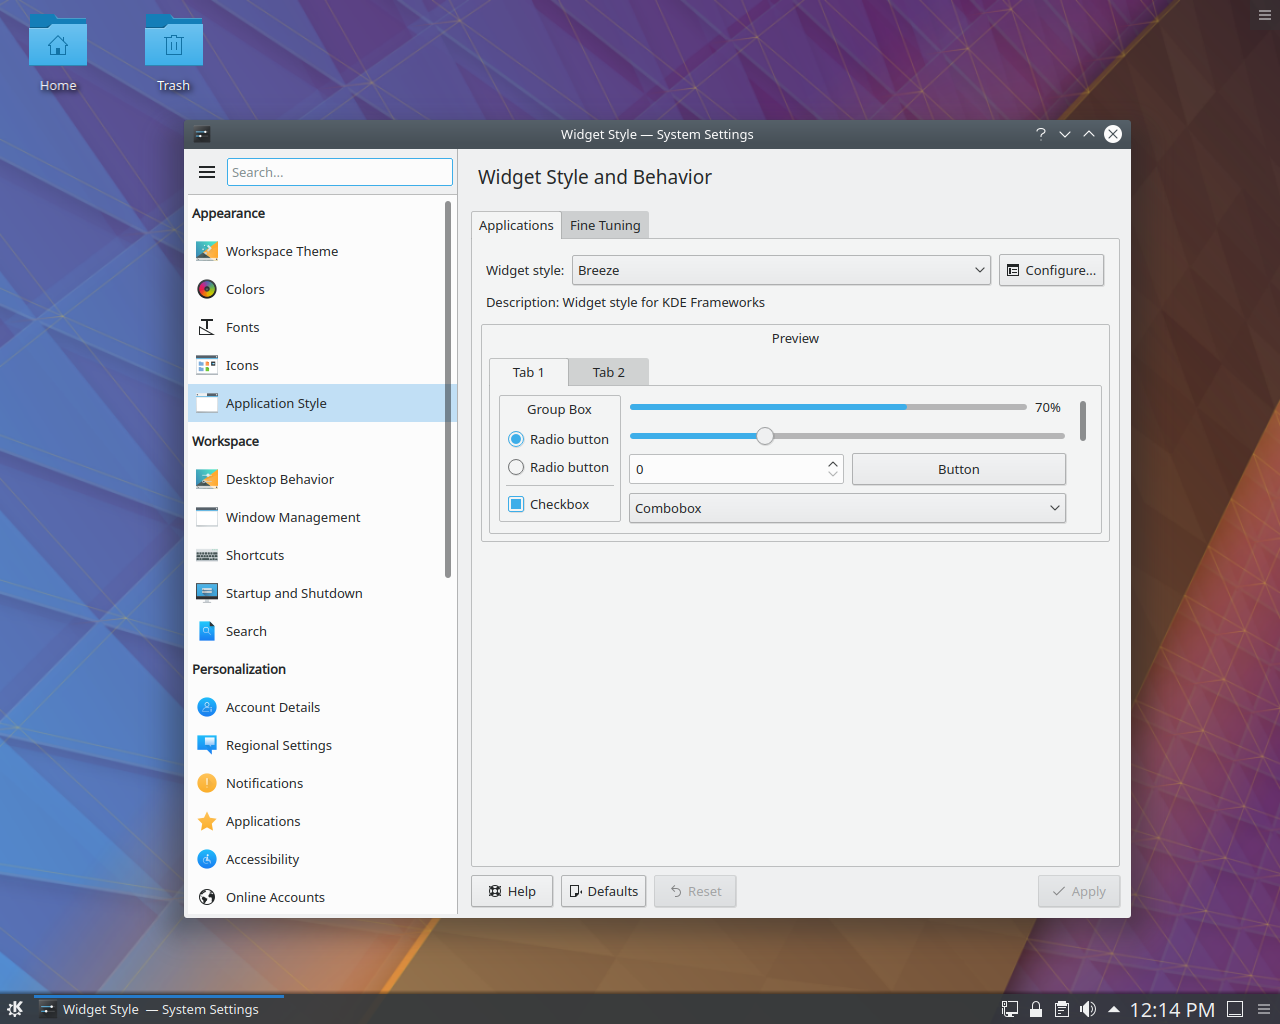Toggle the preview Checkbox
Screen dimensions: 1280x1024
pos(516,504)
